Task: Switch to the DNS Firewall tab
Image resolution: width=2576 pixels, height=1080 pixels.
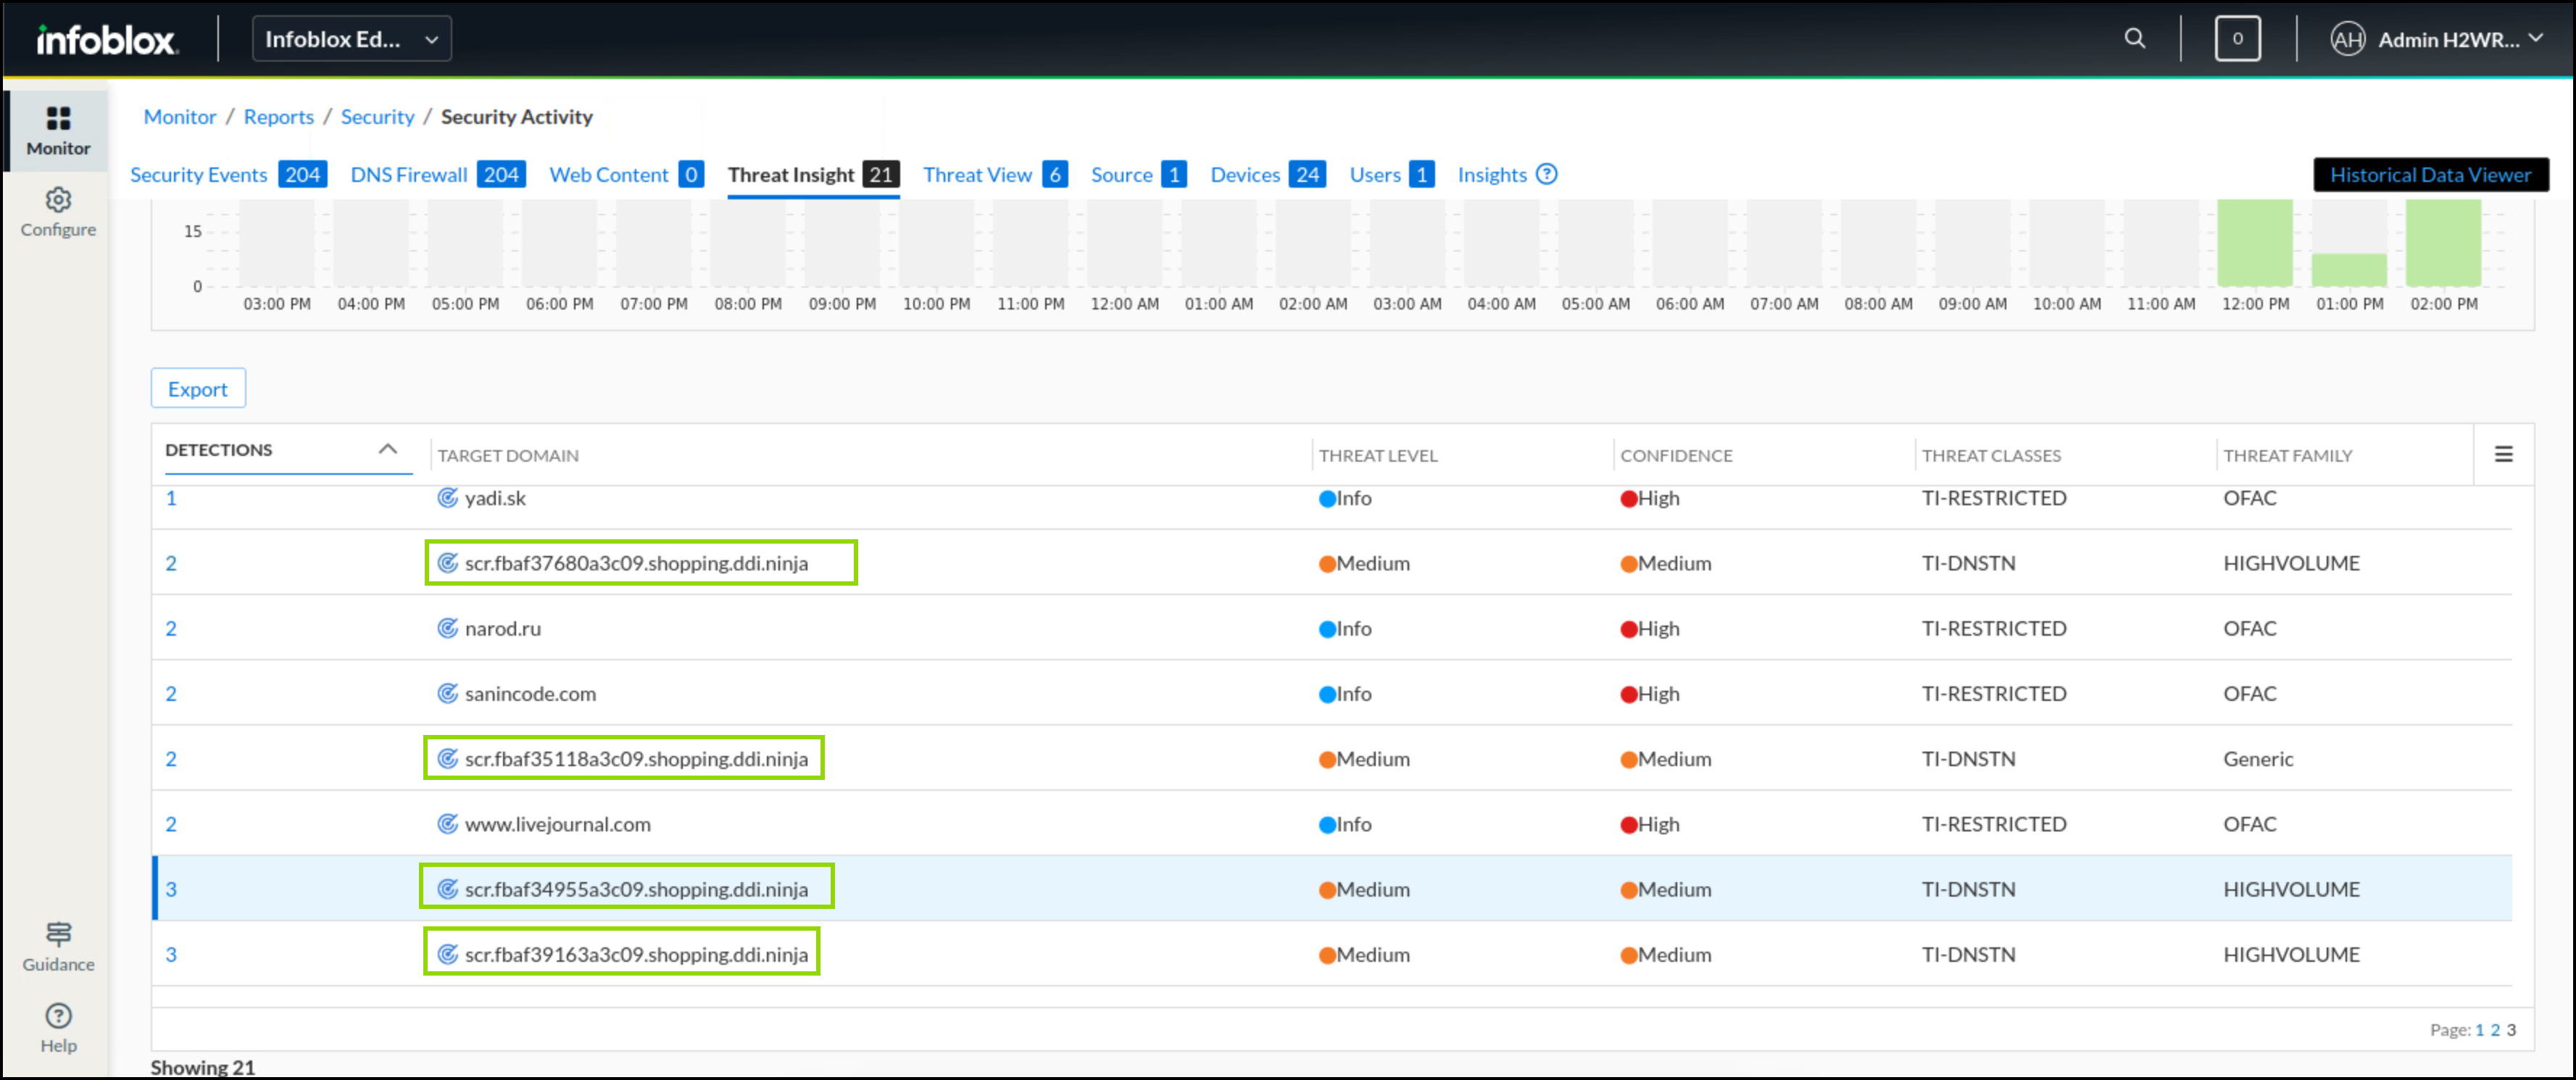Action: (x=409, y=175)
